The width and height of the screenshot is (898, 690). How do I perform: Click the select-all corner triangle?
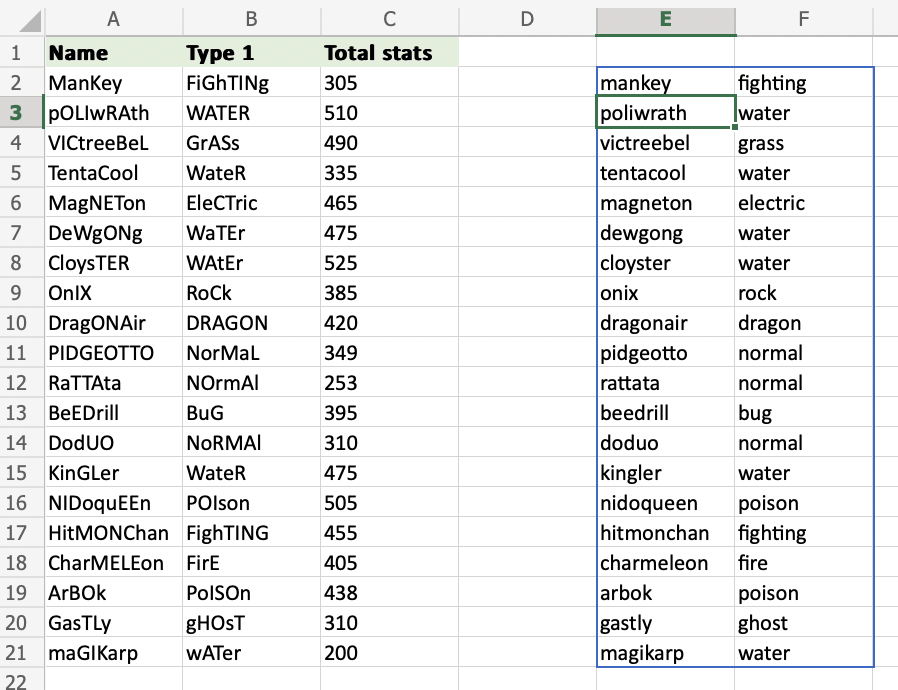pos(23,19)
